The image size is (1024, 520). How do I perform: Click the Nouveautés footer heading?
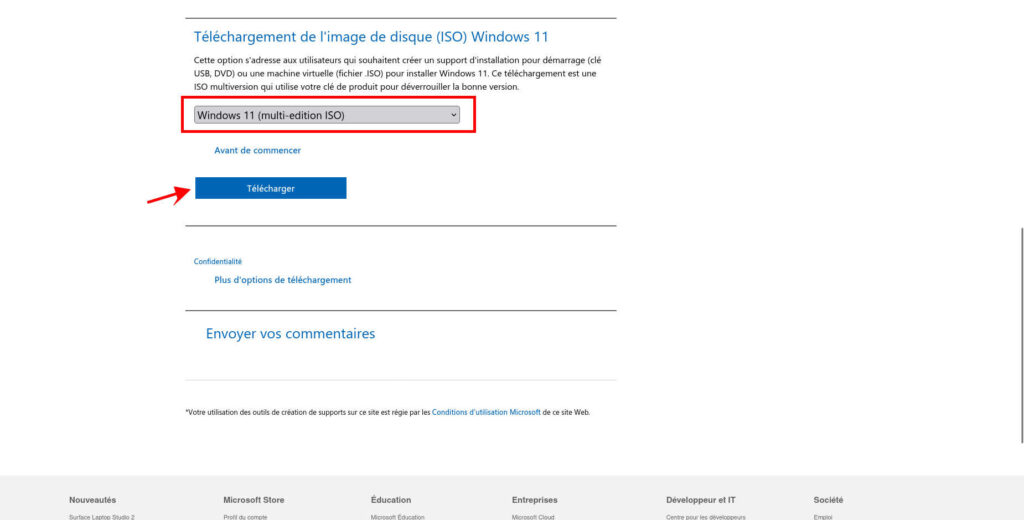92,500
